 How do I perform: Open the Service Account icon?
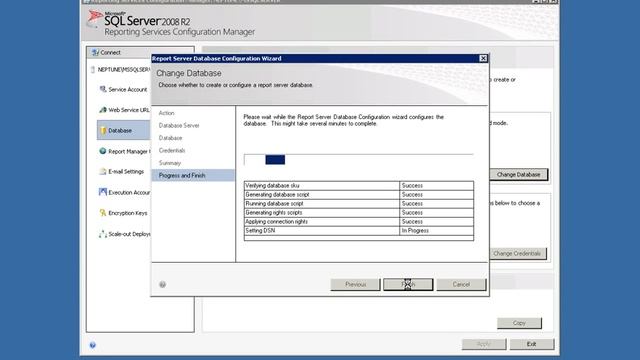[x=103, y=89]
